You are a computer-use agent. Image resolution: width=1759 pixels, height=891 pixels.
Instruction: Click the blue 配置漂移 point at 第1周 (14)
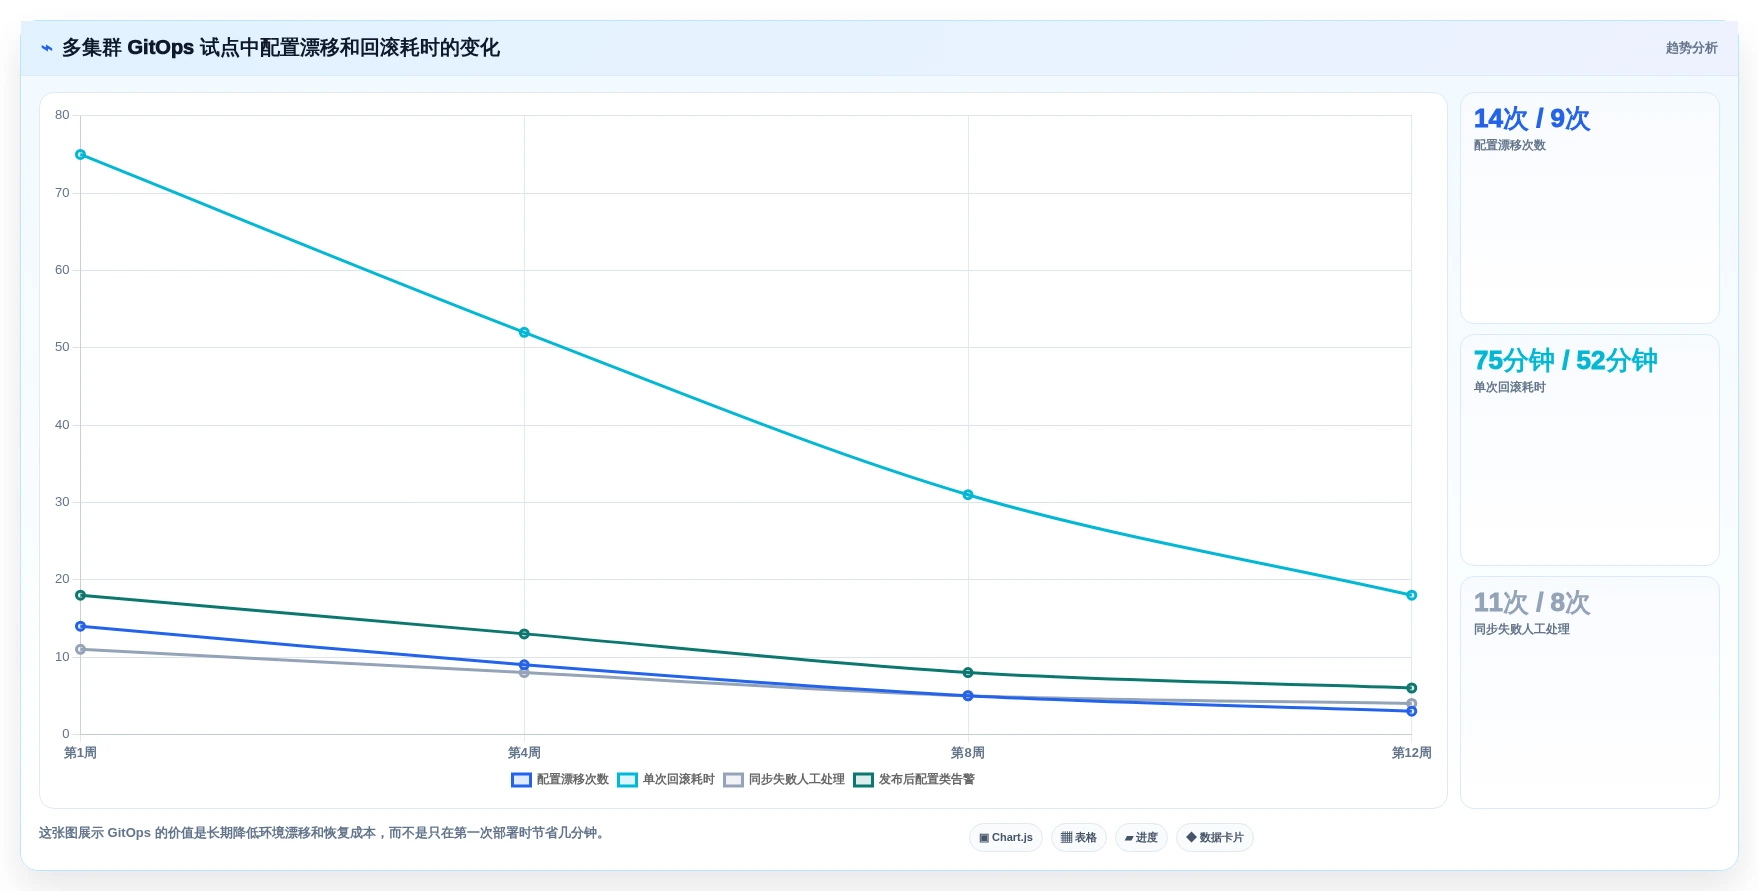point(81,626)
